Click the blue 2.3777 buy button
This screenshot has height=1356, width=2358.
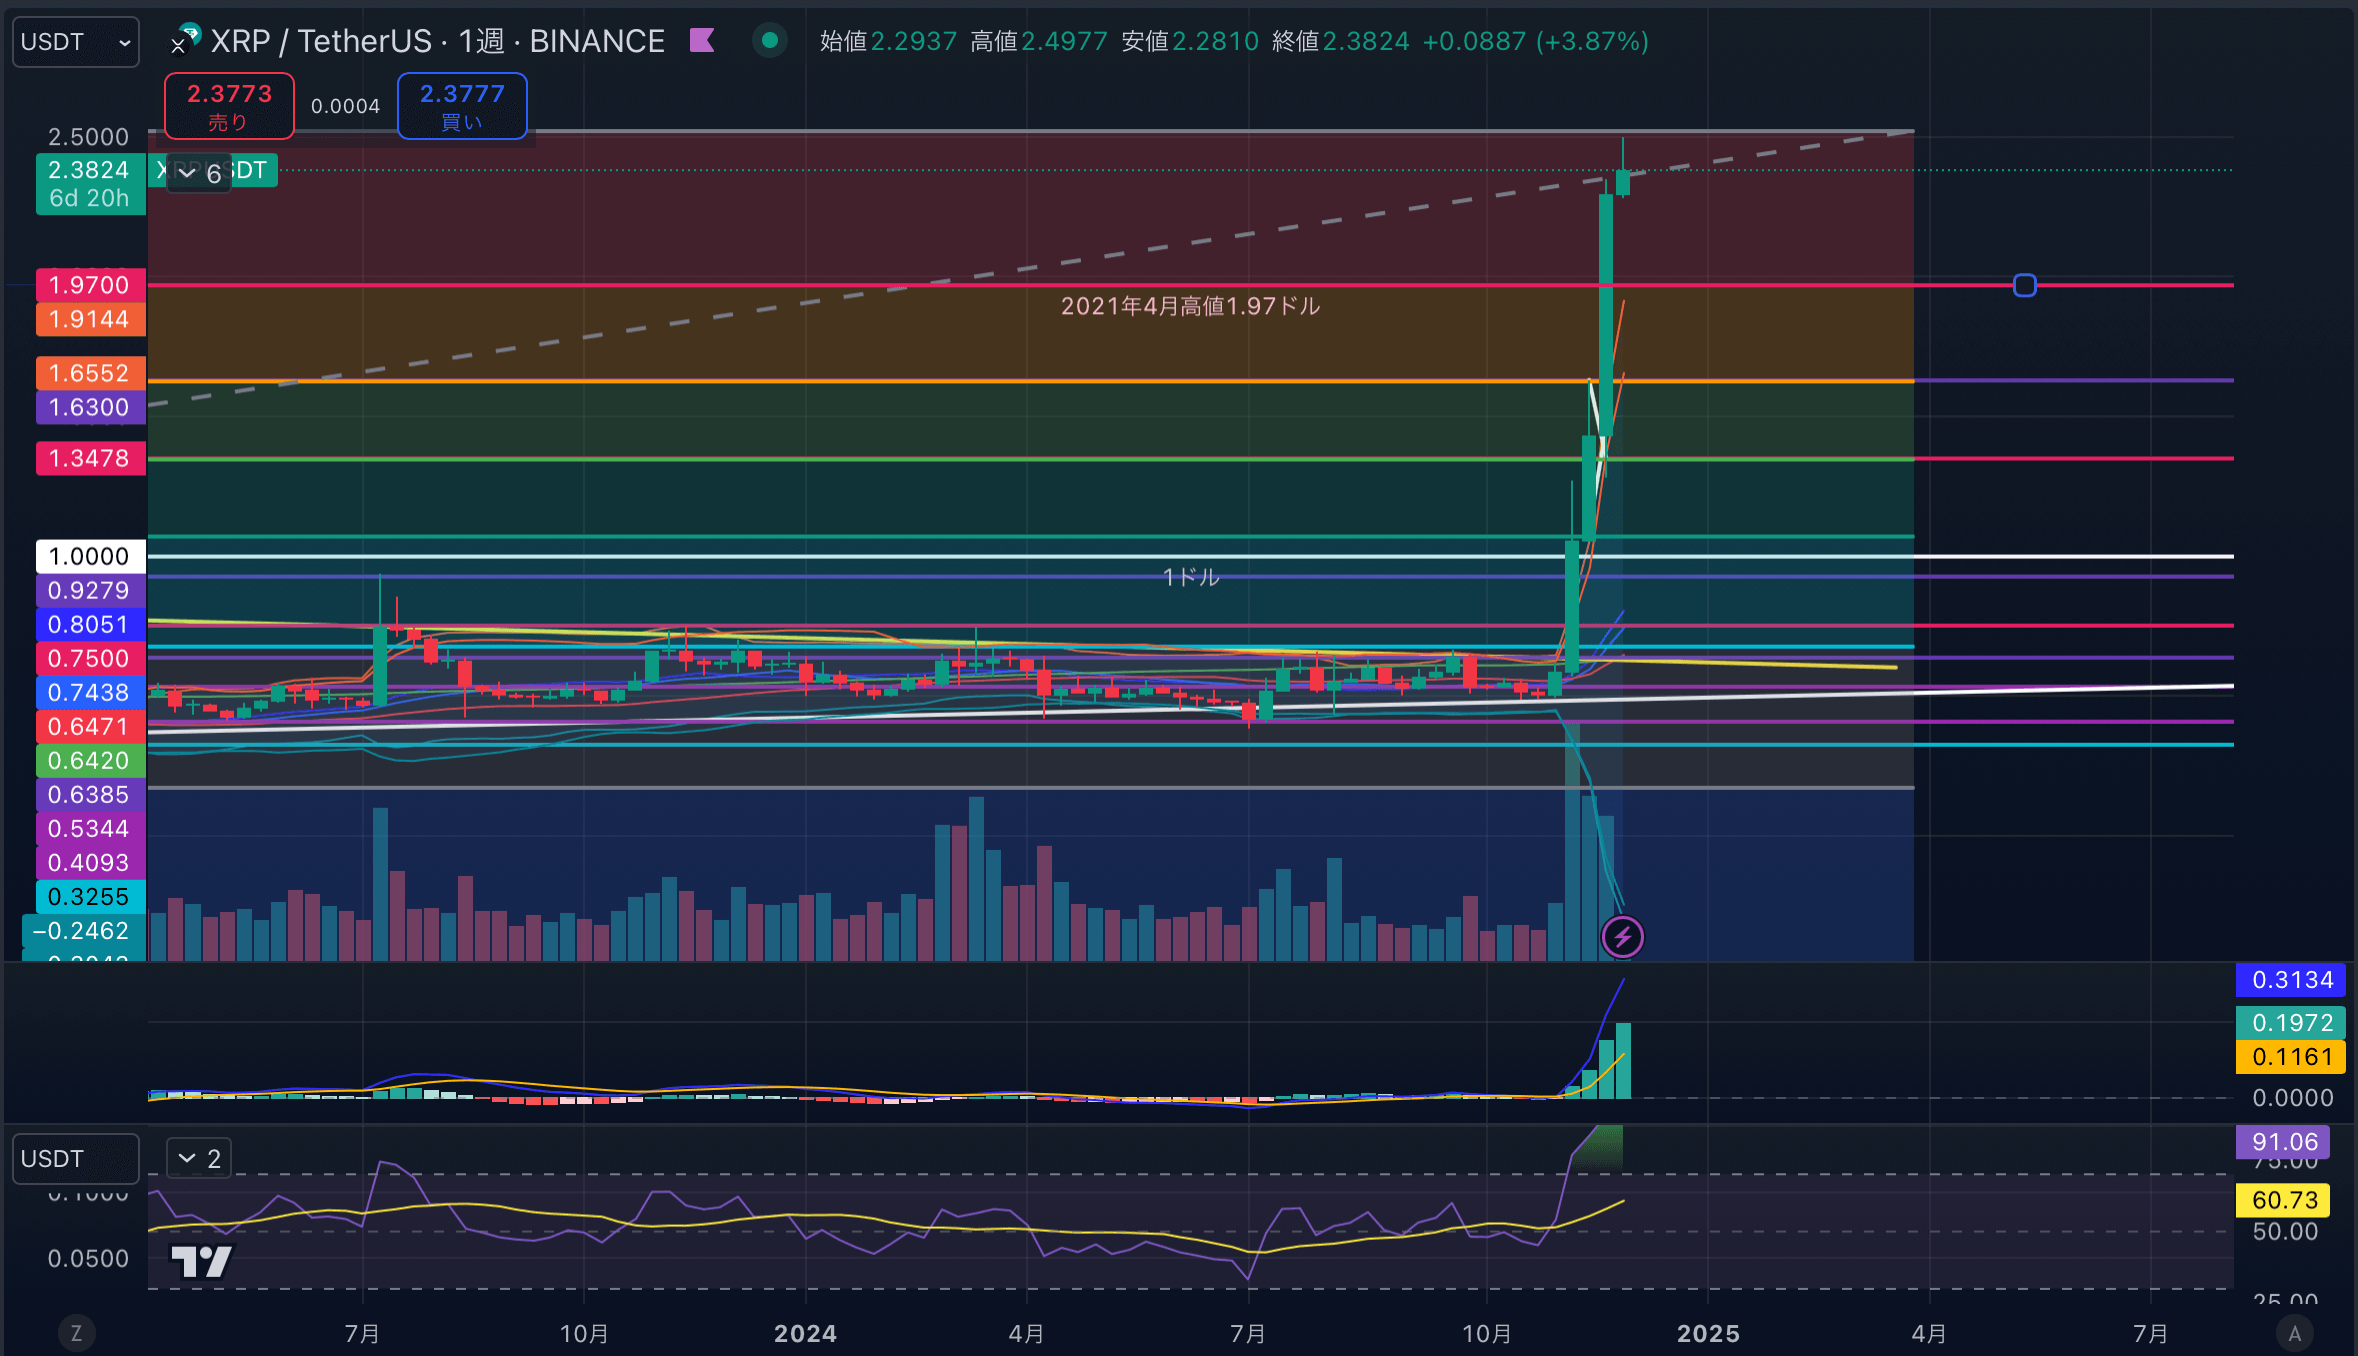pos(462,106)
